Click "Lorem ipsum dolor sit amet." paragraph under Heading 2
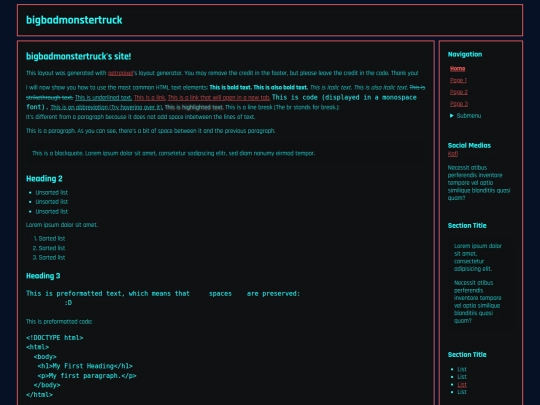 62,225
